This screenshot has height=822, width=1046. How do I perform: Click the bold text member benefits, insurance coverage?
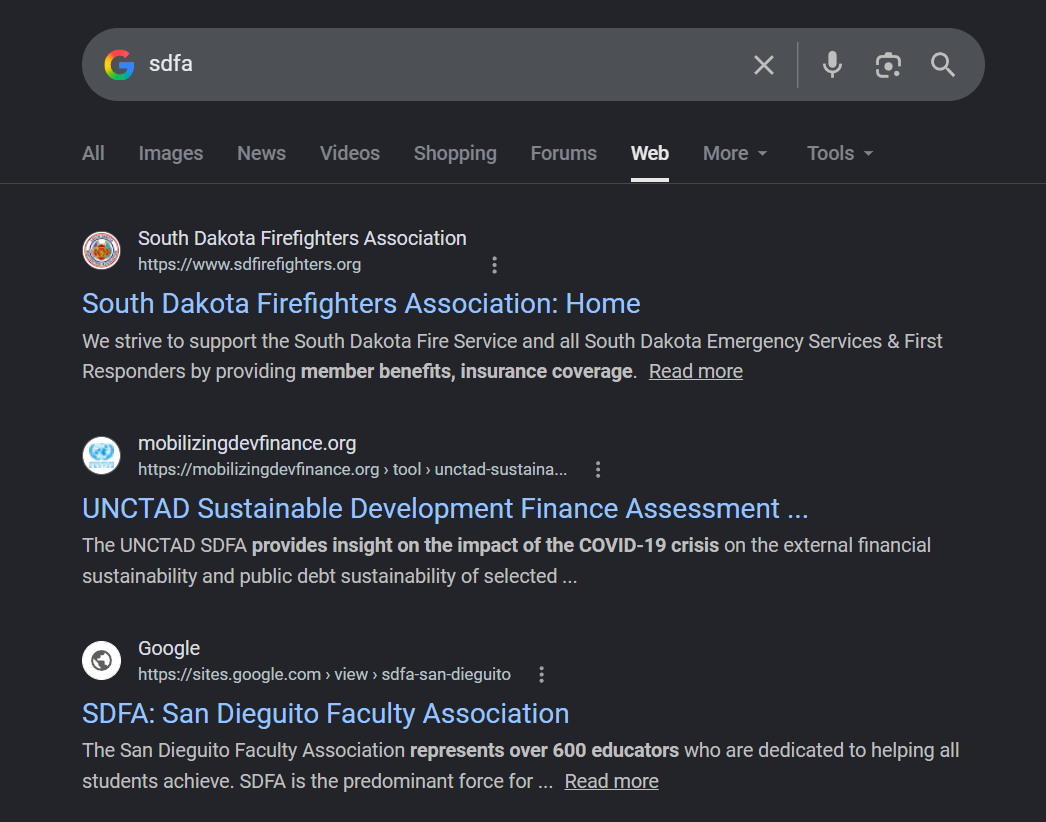click(466, 372)
